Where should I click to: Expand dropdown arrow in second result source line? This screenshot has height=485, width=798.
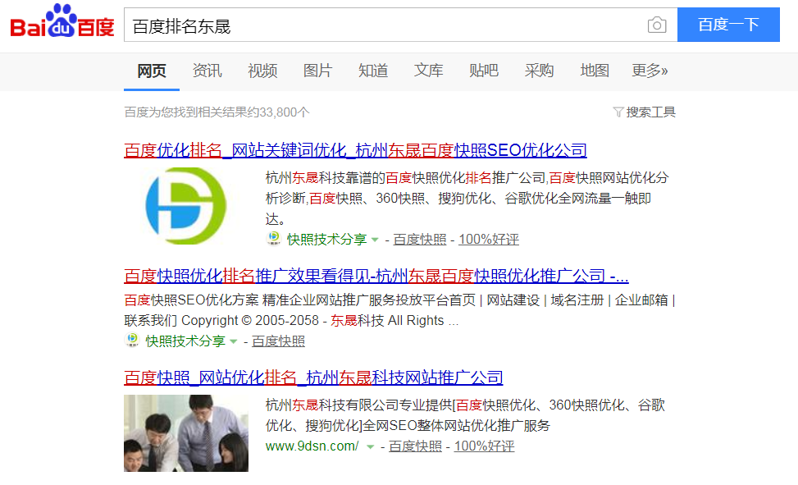(x=234, y=341)
